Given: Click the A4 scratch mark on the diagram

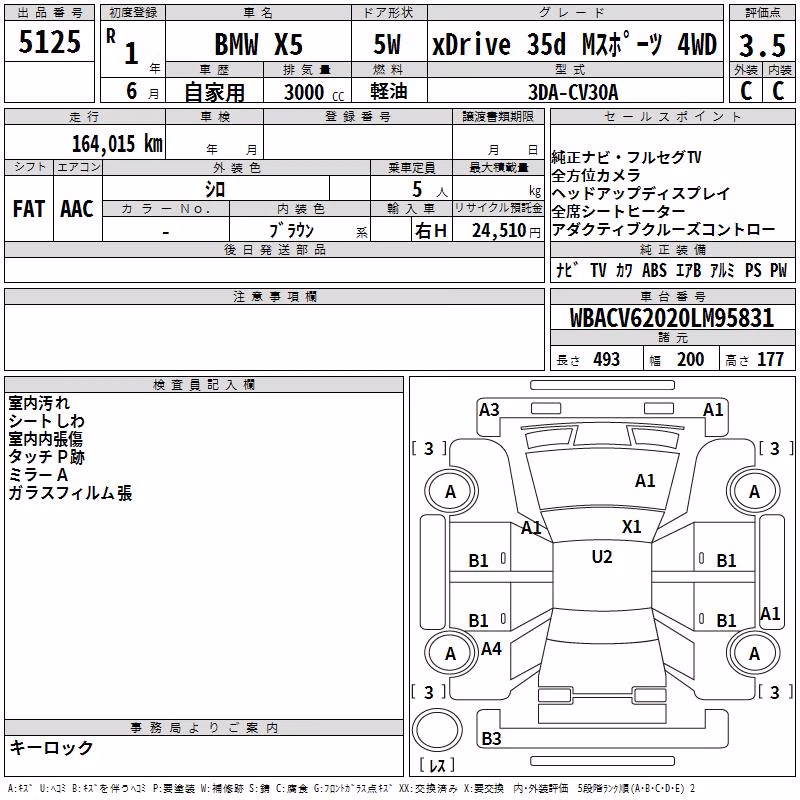Looking at the screenshot, I should (491, 649).
